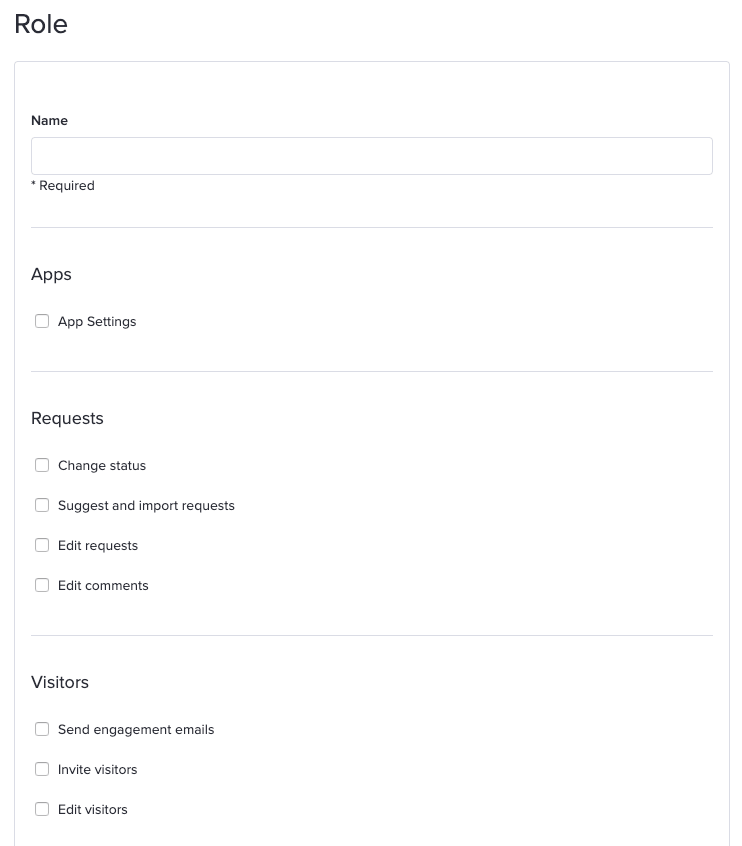Screen dimensions: 742x846
Task: Click the Role page title
Action: [x=41, y=24]
